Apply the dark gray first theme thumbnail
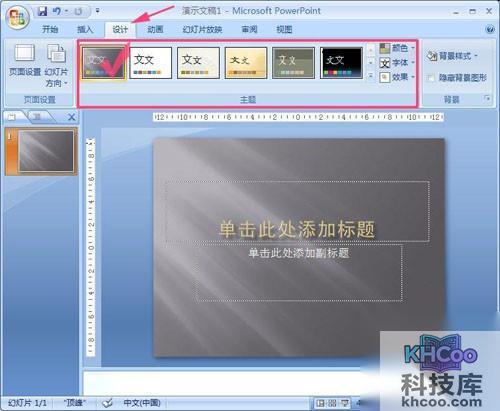Screen dimensions: 500x411 pyautogui.click(x=103, y=63)
